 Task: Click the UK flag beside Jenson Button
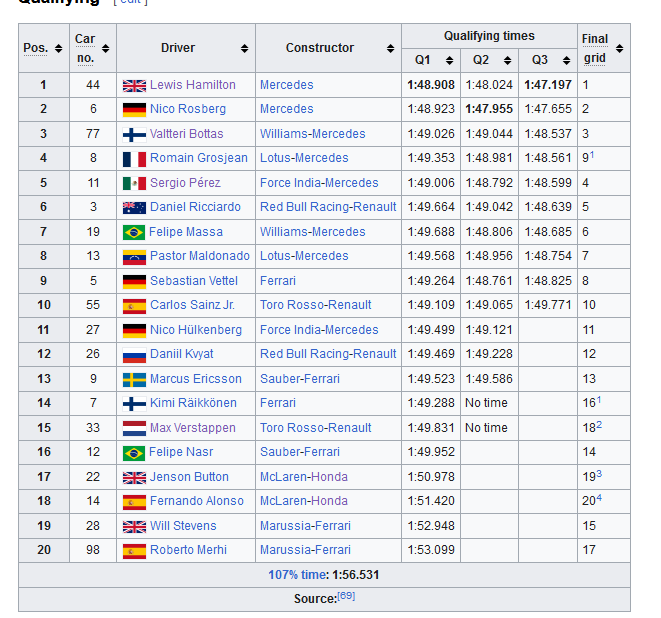pyautogui.click(x=134, y=477)
